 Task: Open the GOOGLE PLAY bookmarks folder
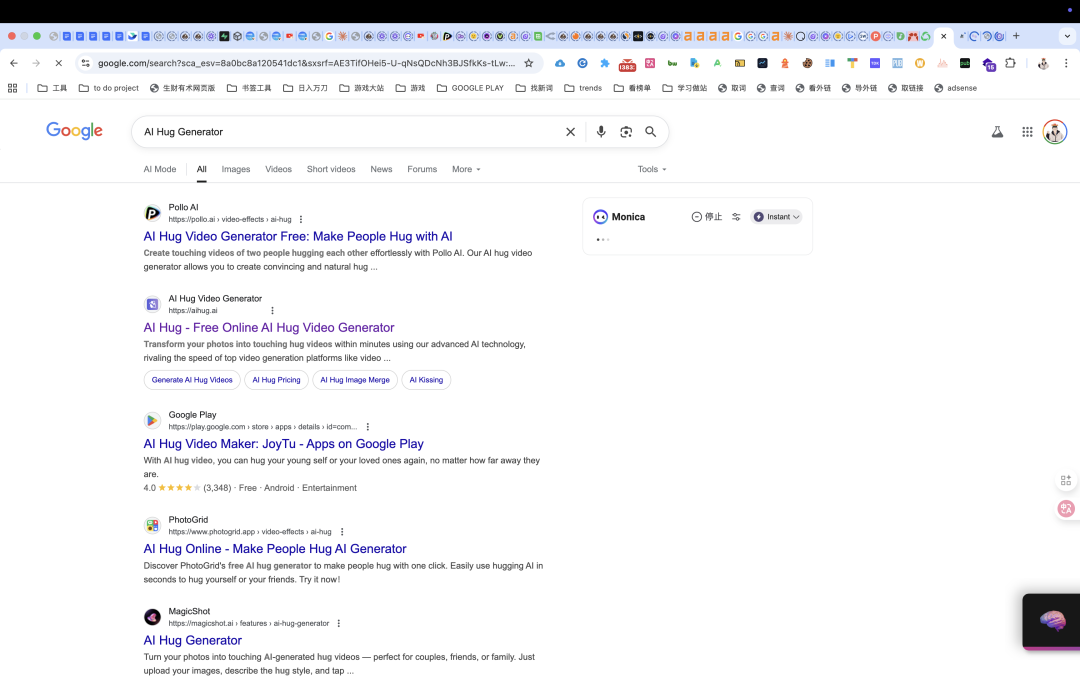[470, 88]
